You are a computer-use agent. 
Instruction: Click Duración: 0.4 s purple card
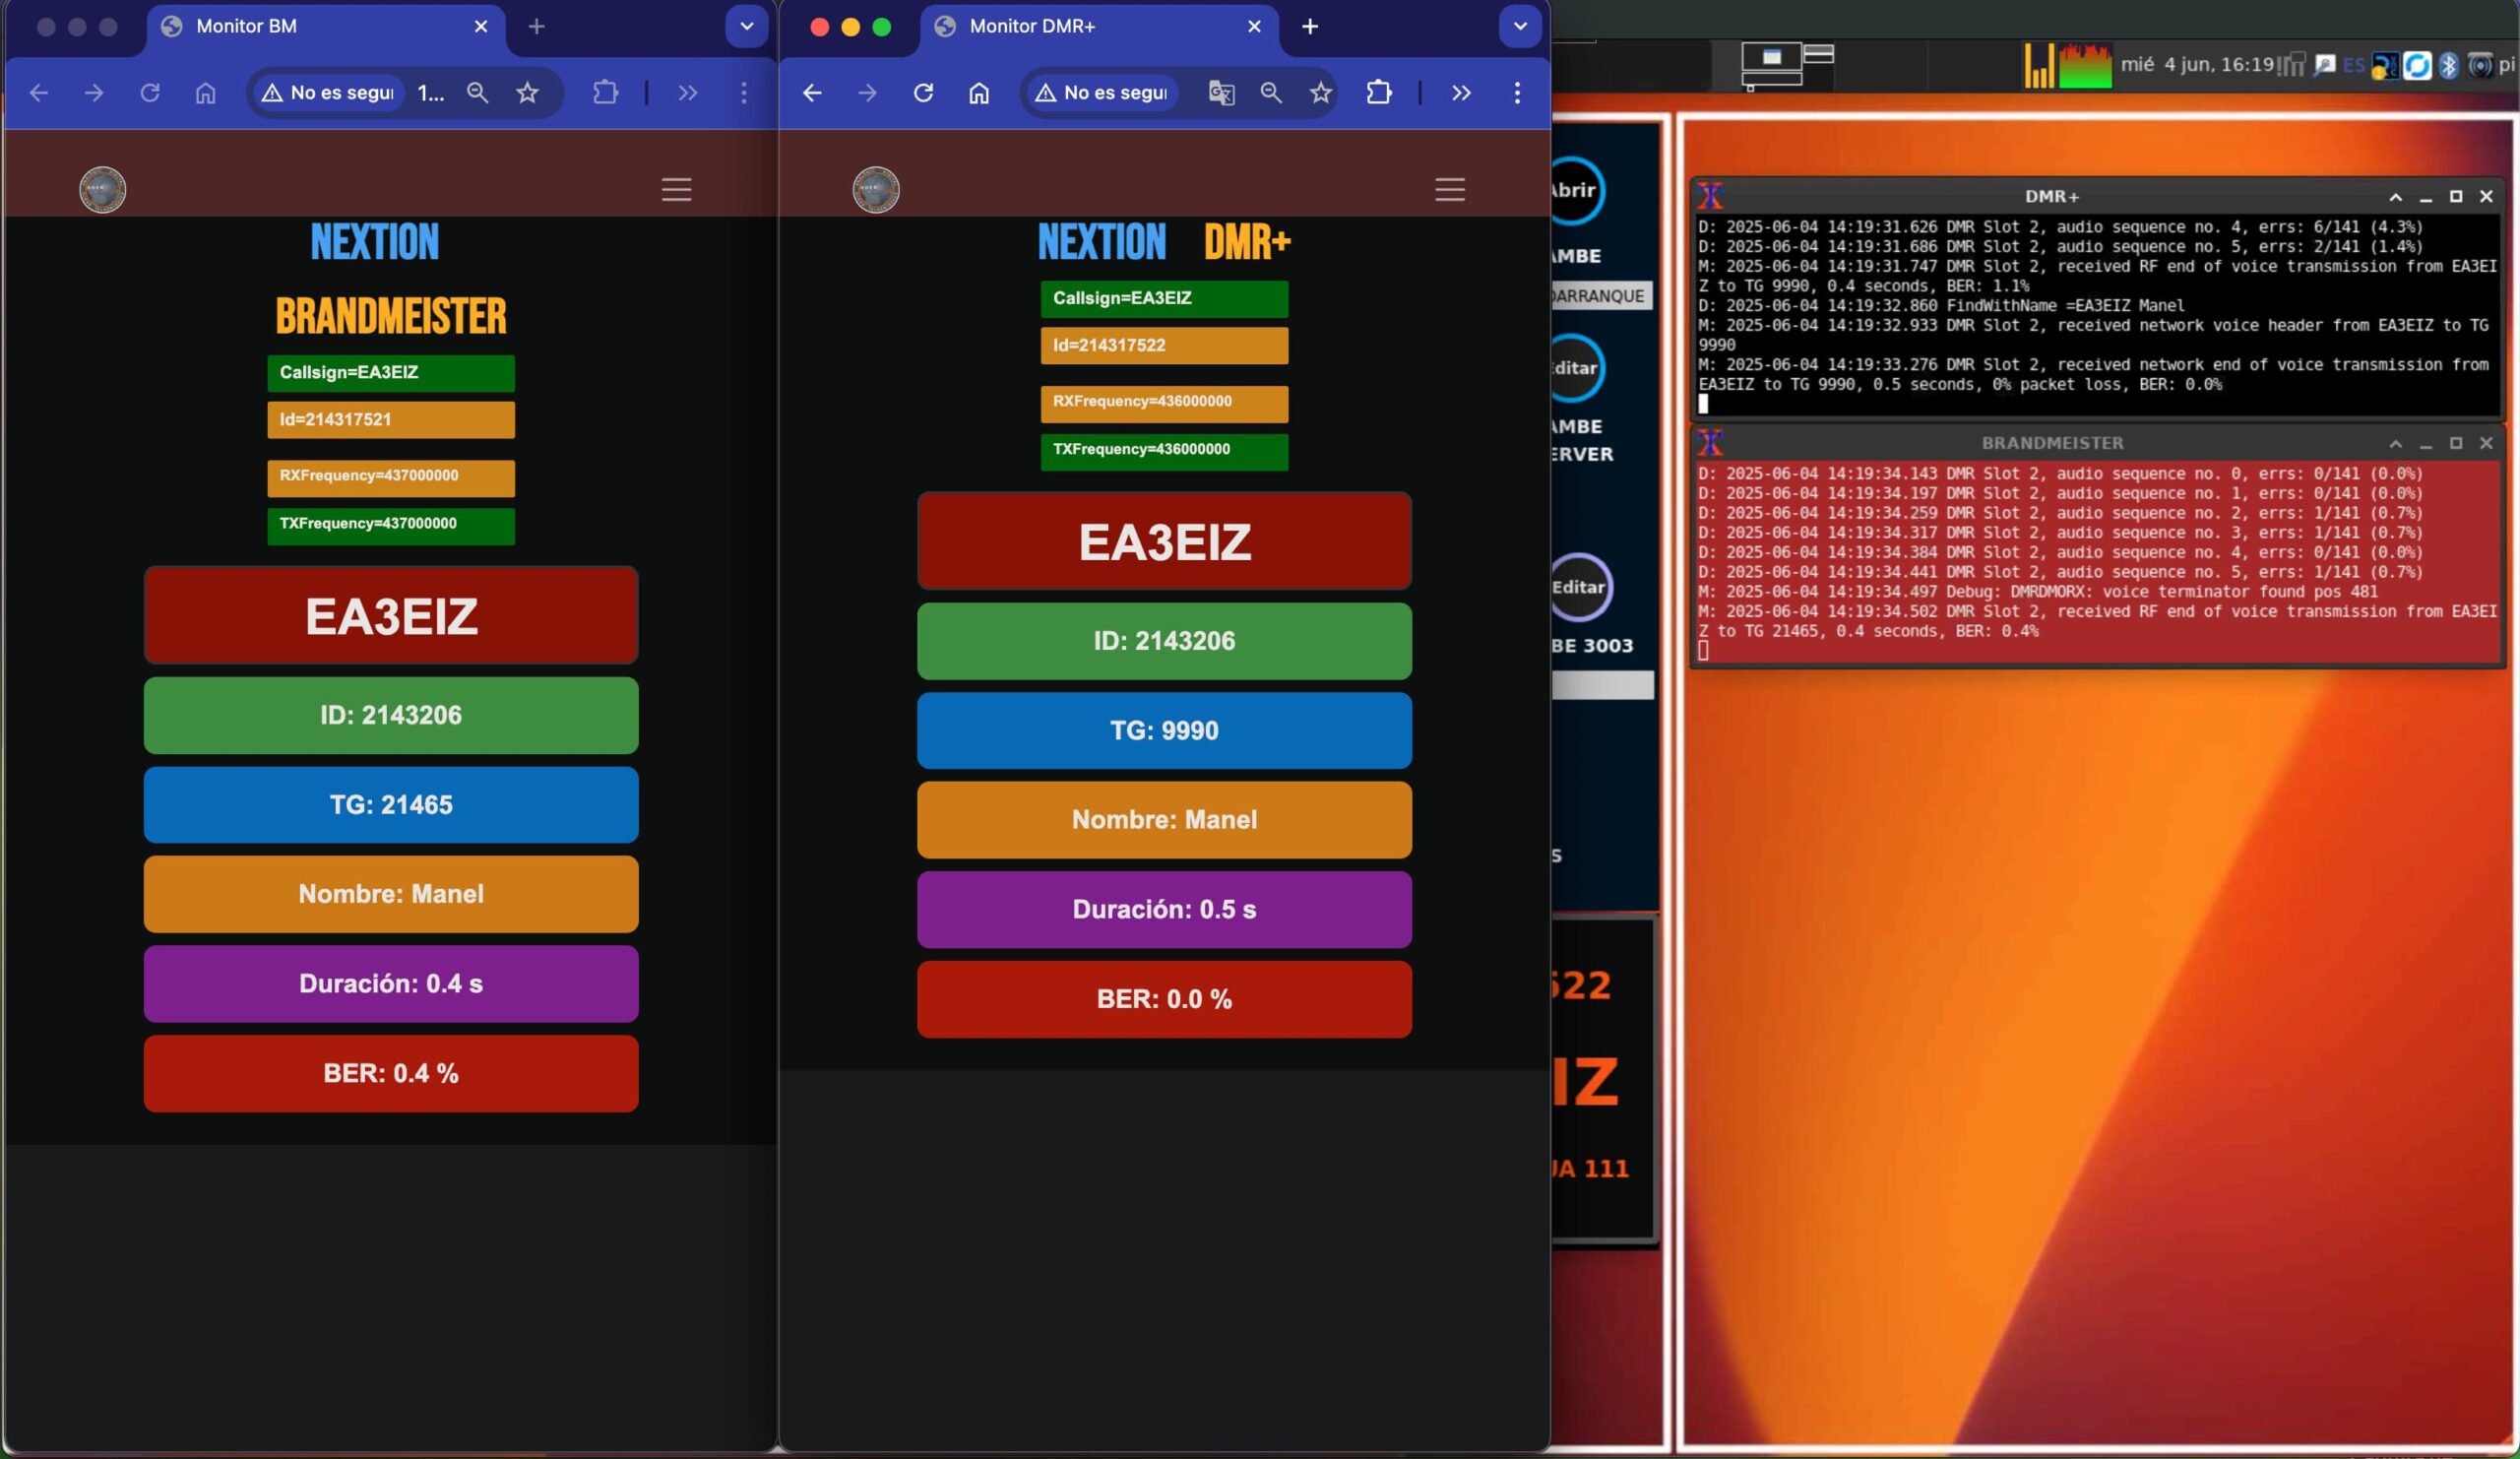point(391,984)
